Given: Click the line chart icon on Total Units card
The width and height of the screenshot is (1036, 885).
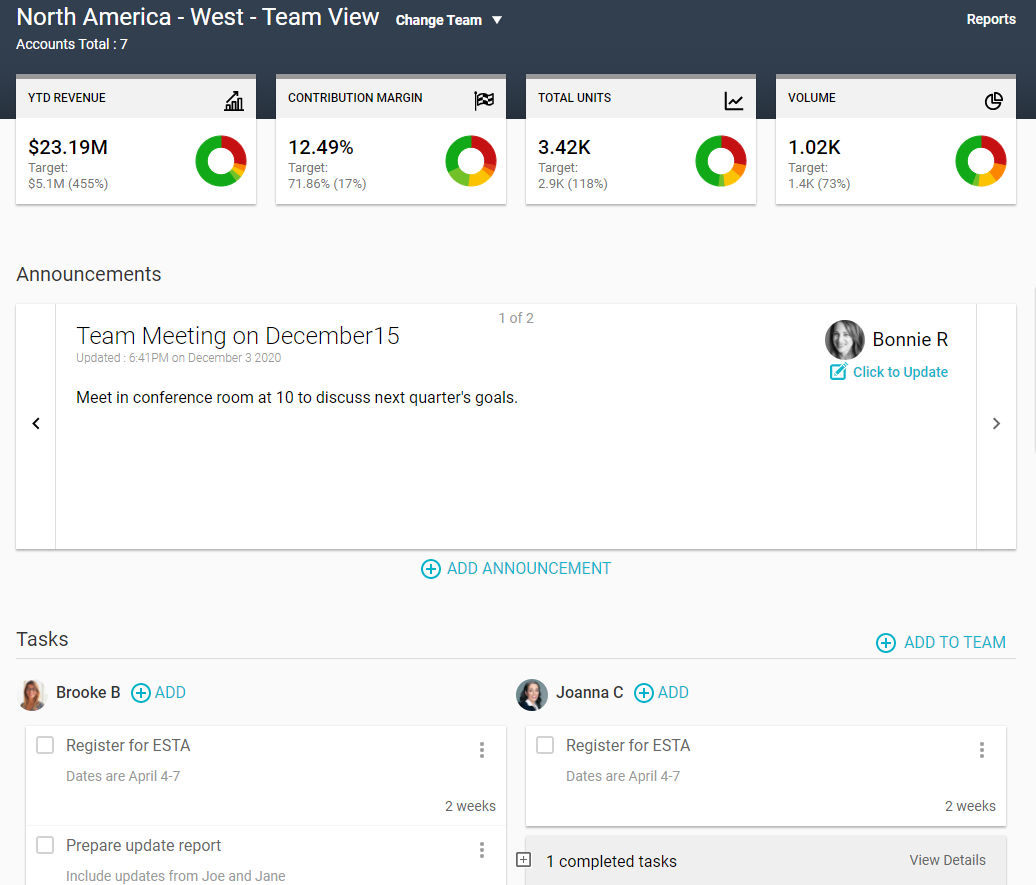Looking at the screenshot, I should click(x=735, y=100).
